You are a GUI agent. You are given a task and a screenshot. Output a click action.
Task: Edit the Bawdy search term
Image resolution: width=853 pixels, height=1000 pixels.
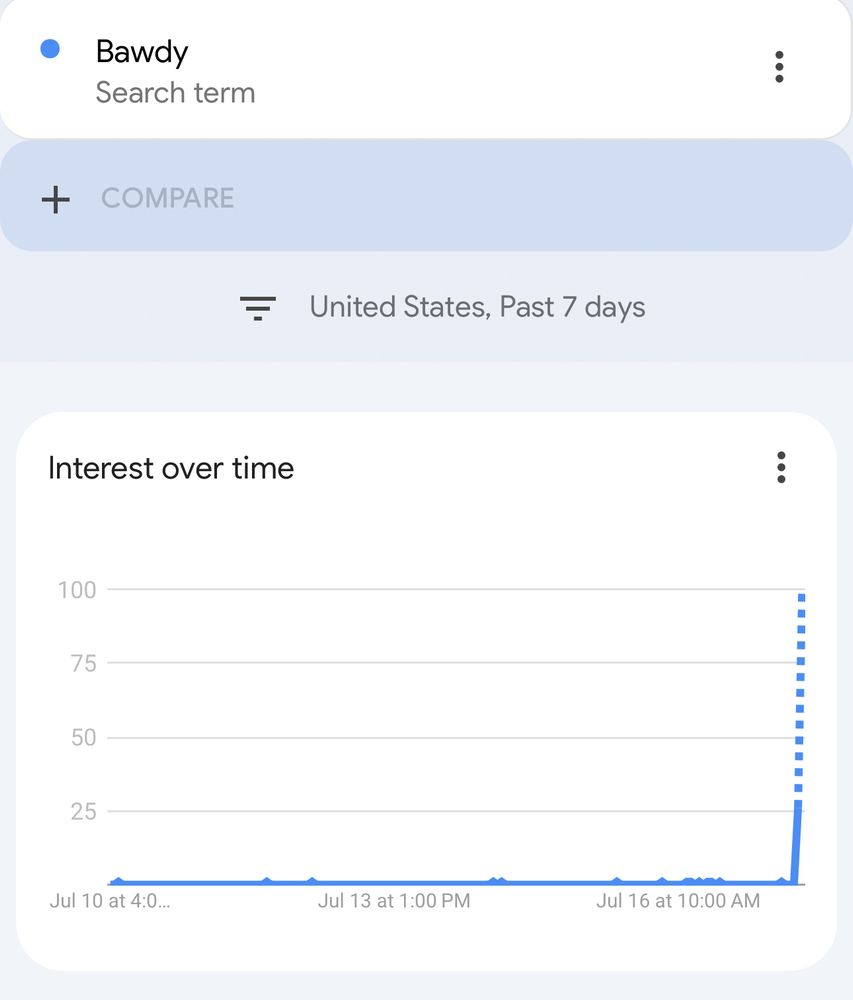point(142,51)
